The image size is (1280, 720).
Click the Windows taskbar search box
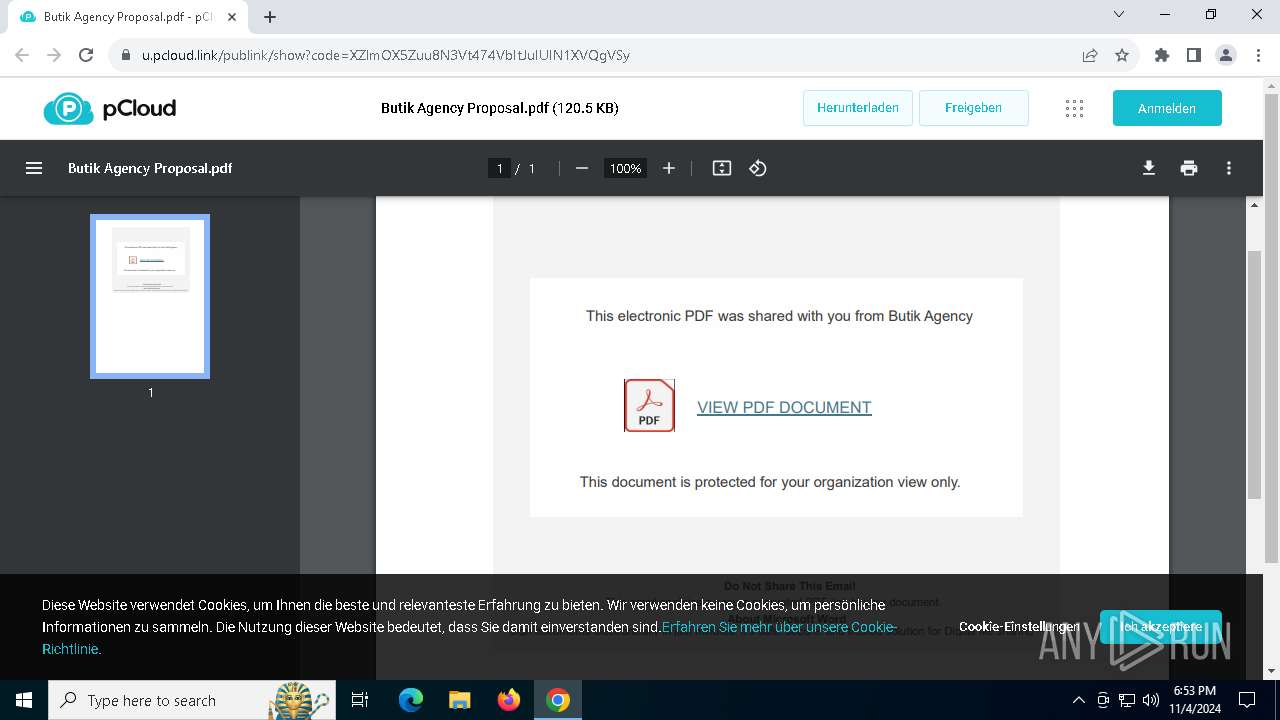pyautogui.click(x=191, y=700)
